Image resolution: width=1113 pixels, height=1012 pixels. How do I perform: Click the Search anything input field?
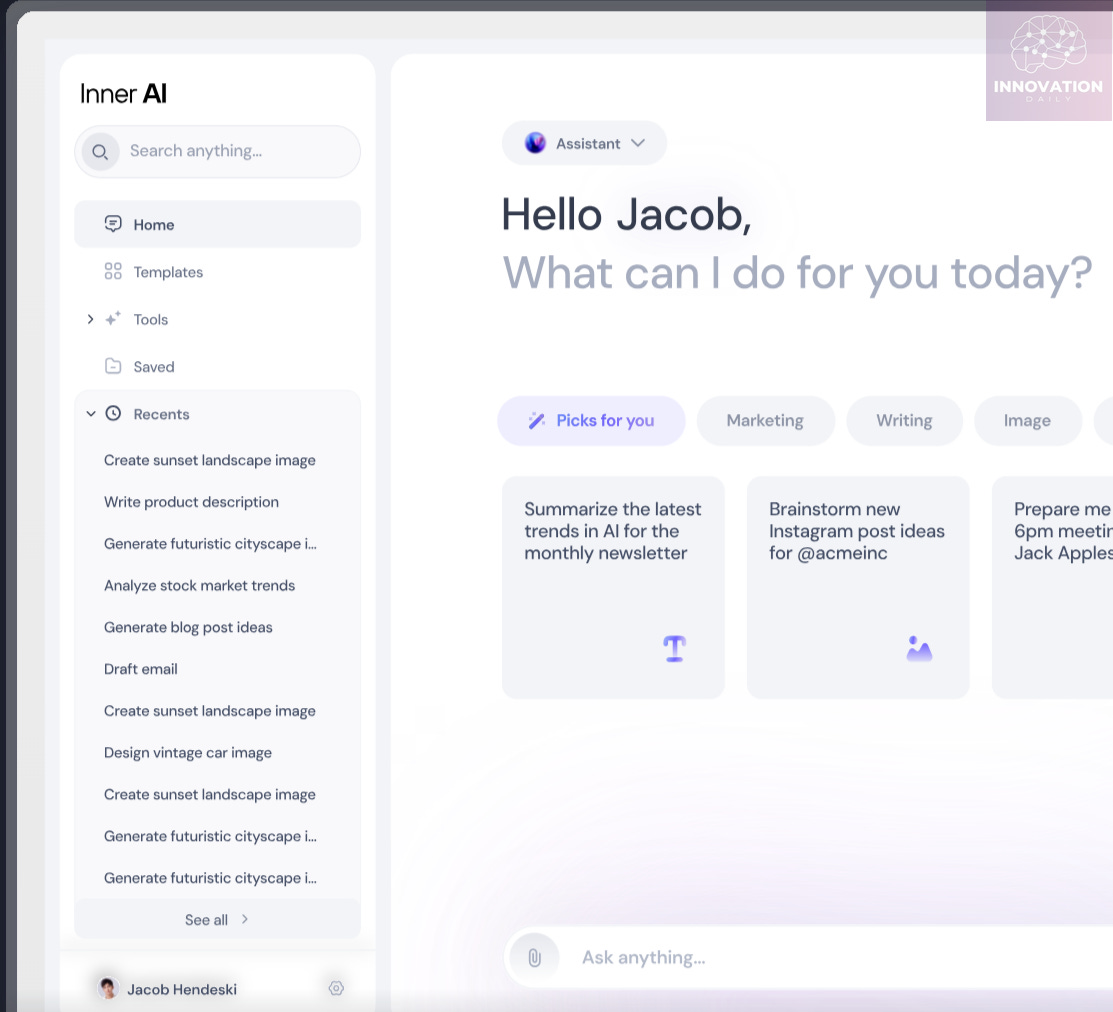pyautogui.click(x=217, y=151)
